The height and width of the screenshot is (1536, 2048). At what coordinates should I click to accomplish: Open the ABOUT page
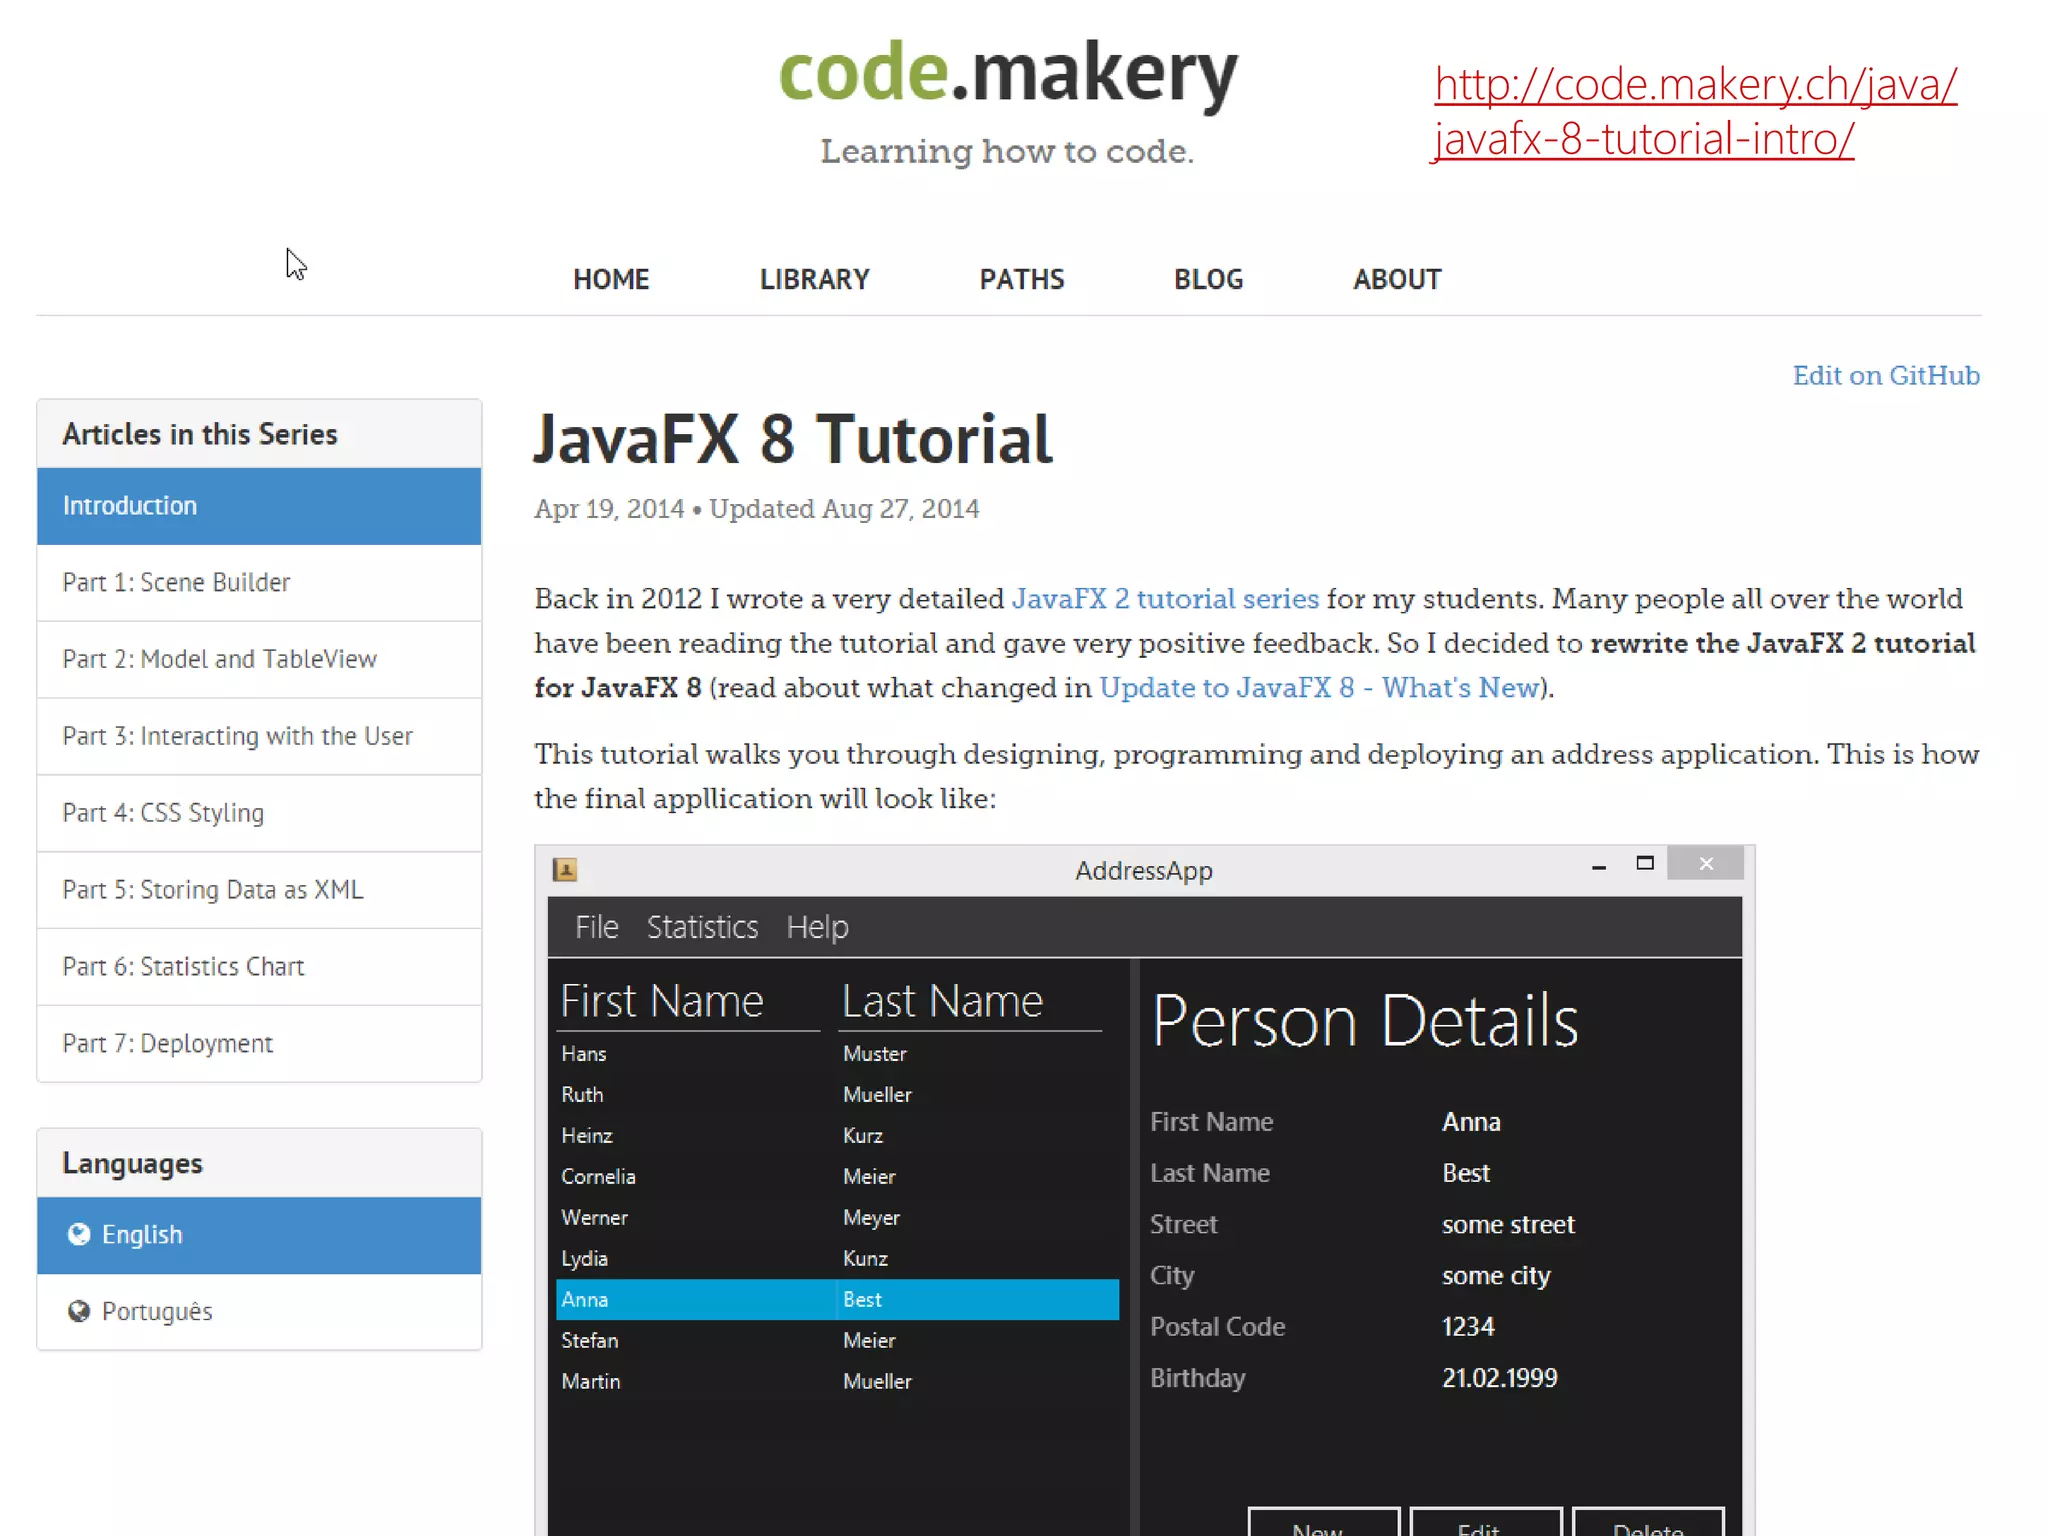coord(1396,279)
